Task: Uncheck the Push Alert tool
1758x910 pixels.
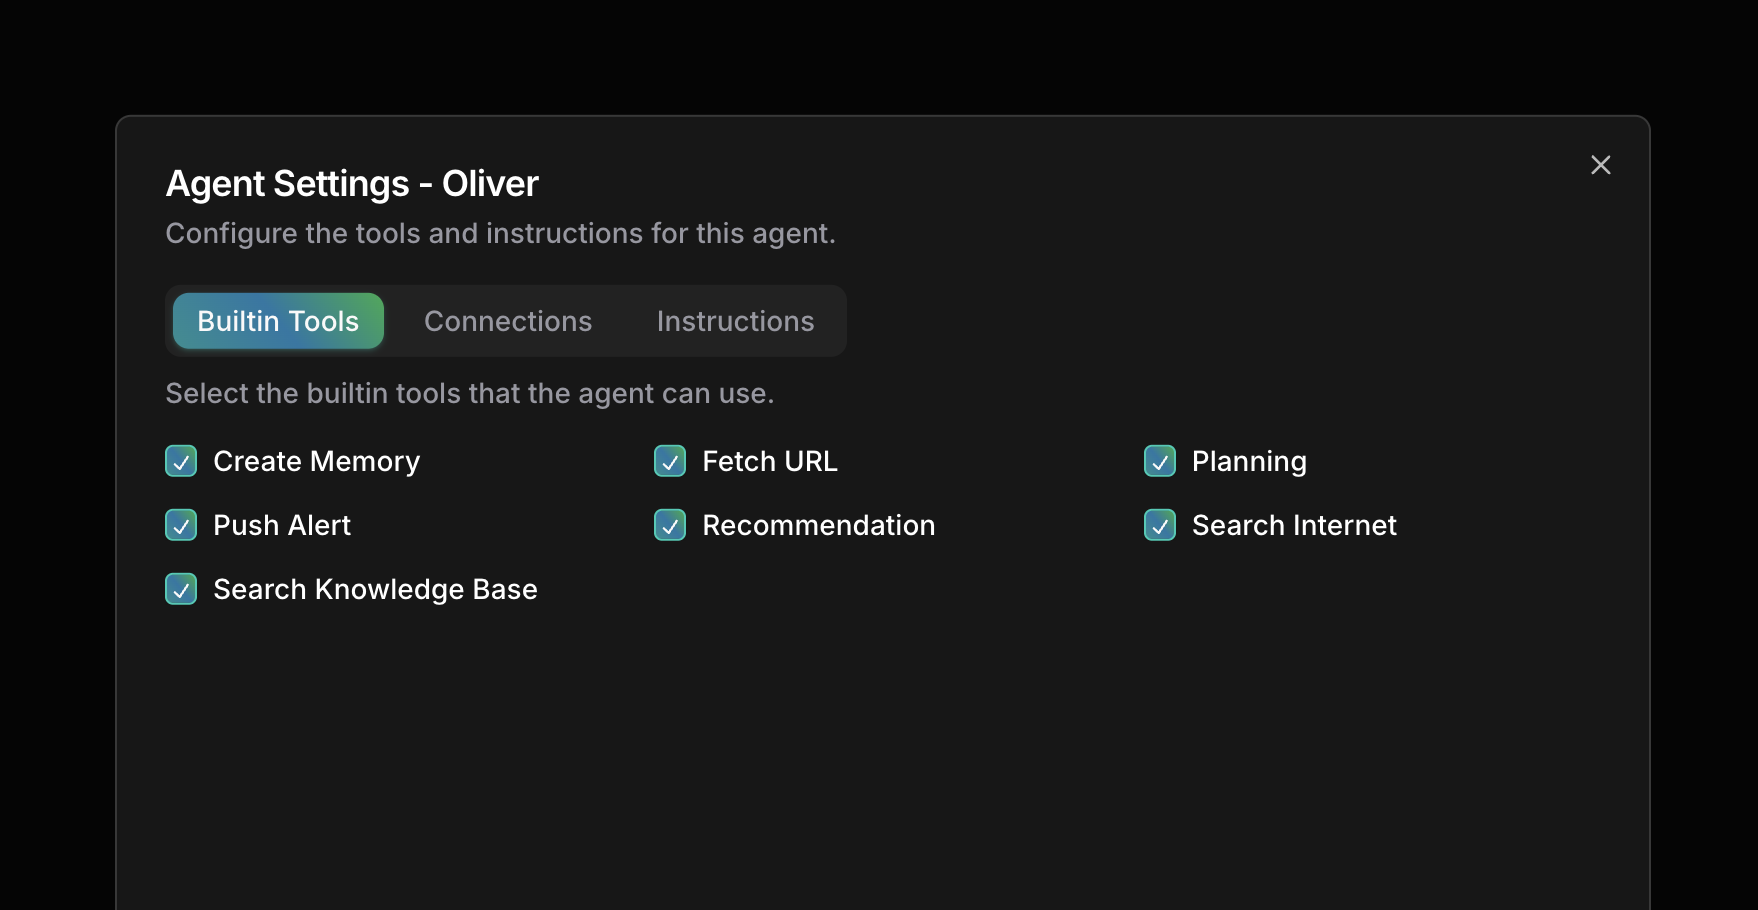Action: point(181,525)
